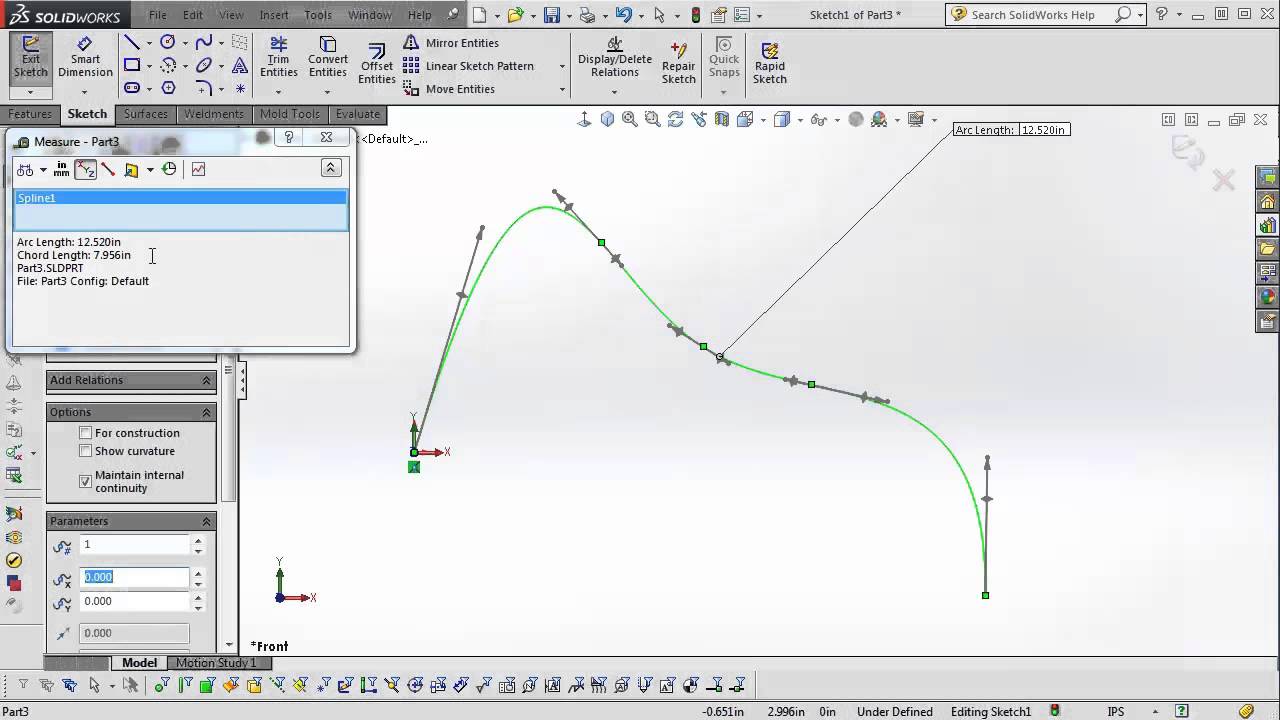Click Repair Sketch tool
Screen dimensions: 1280x720
coord(678,63)
